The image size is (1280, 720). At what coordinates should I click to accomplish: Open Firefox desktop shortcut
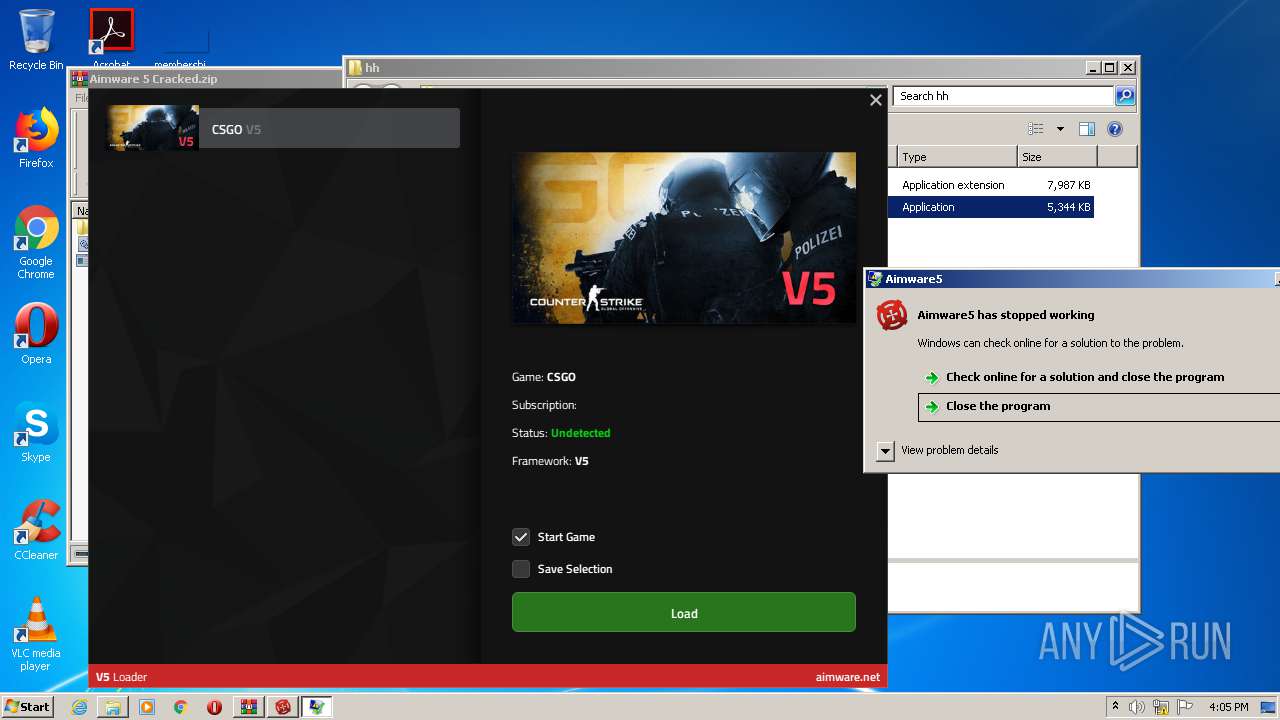(36, 138)
